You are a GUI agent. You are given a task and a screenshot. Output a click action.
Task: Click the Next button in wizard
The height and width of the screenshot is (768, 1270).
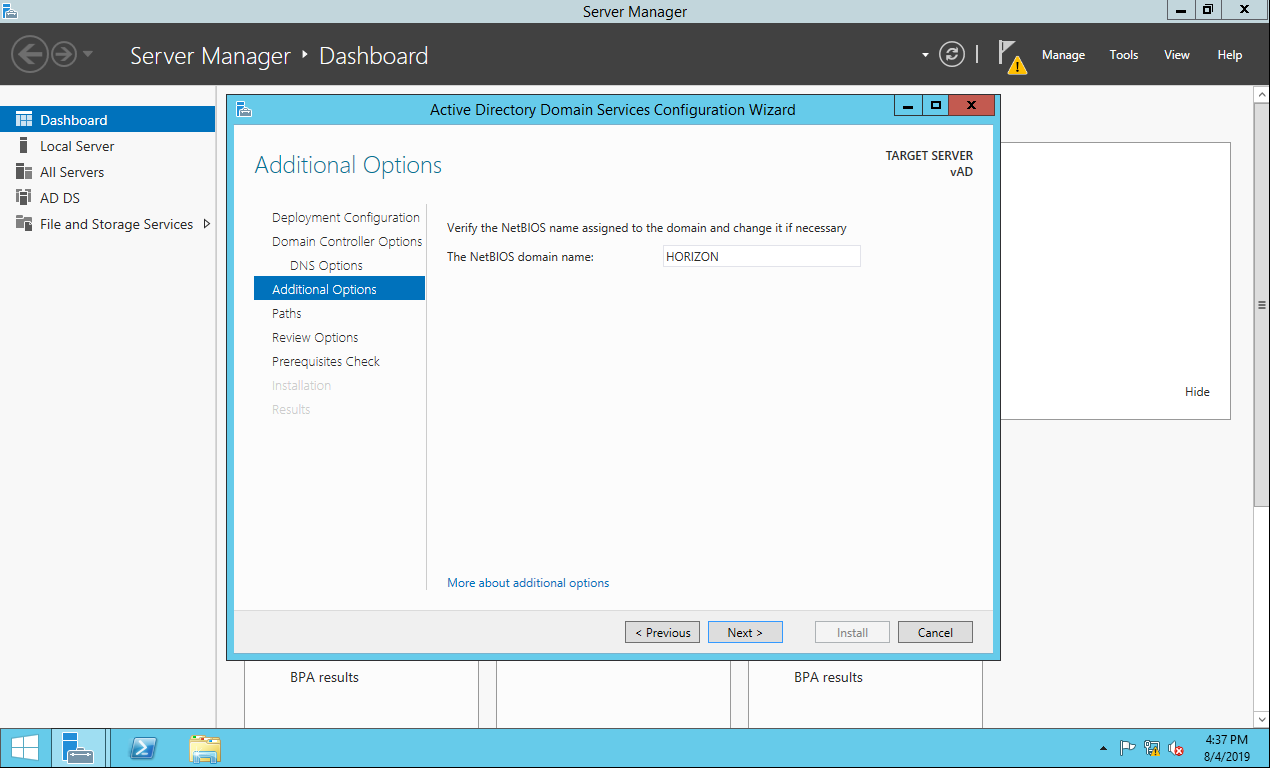click(745, 632)
